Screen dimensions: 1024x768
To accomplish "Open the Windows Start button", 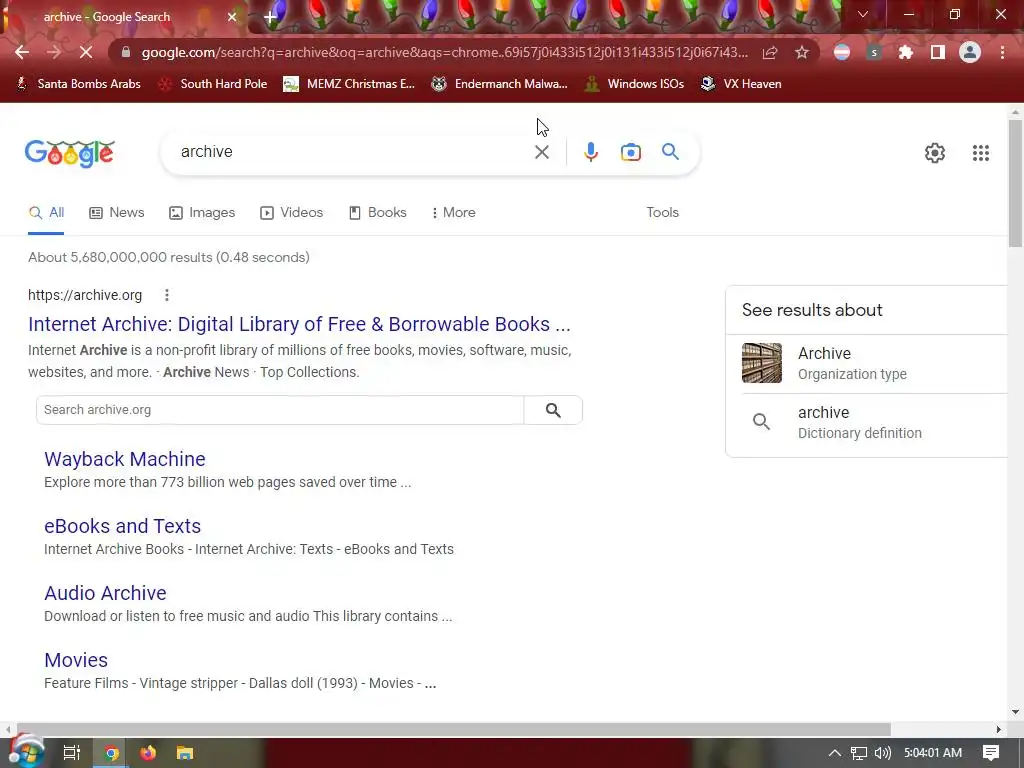I will [26, 752].
